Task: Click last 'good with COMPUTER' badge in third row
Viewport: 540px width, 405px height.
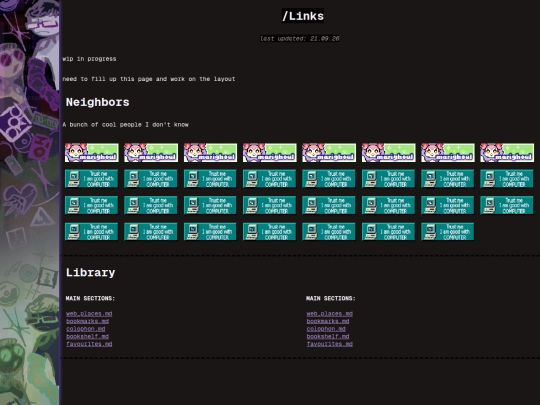Action: click(507, 205)
